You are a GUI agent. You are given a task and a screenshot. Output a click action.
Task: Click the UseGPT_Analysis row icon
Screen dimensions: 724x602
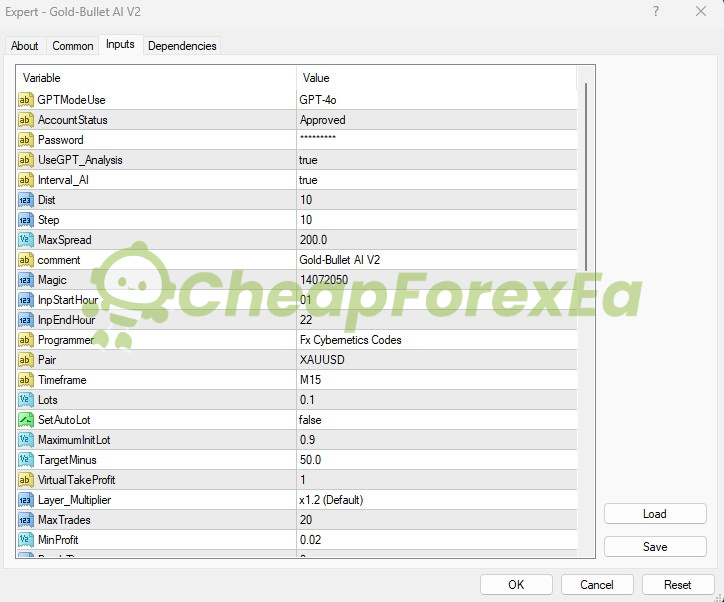(25, 160)
